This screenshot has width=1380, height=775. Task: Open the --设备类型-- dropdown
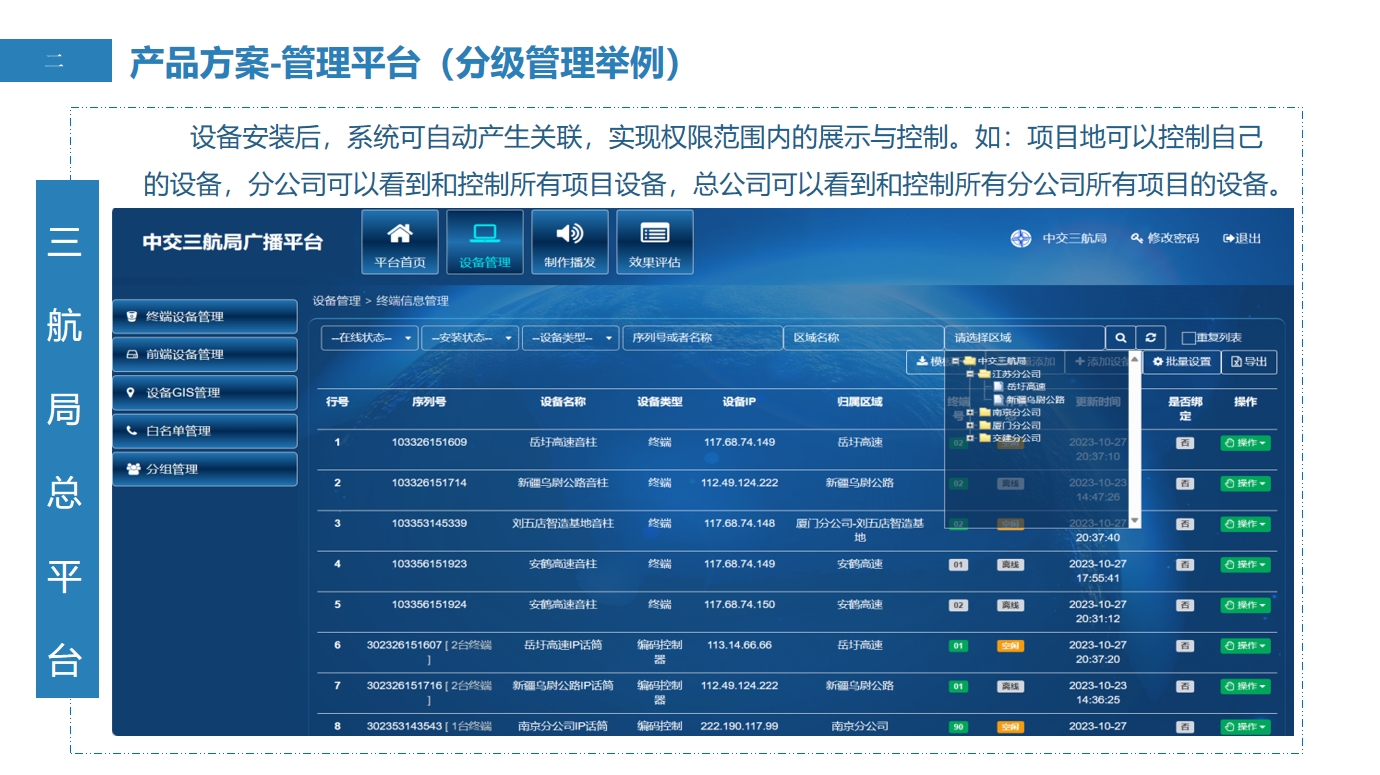(x=570, y=338)
